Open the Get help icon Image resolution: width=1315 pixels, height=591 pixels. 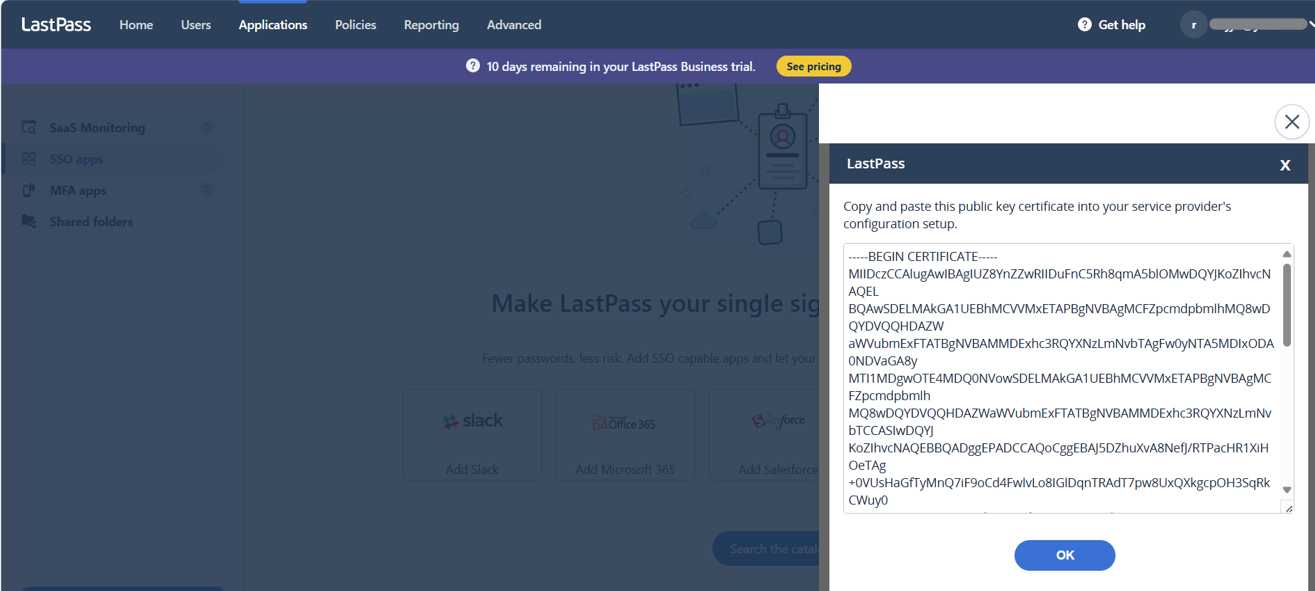coord(1084,25)
